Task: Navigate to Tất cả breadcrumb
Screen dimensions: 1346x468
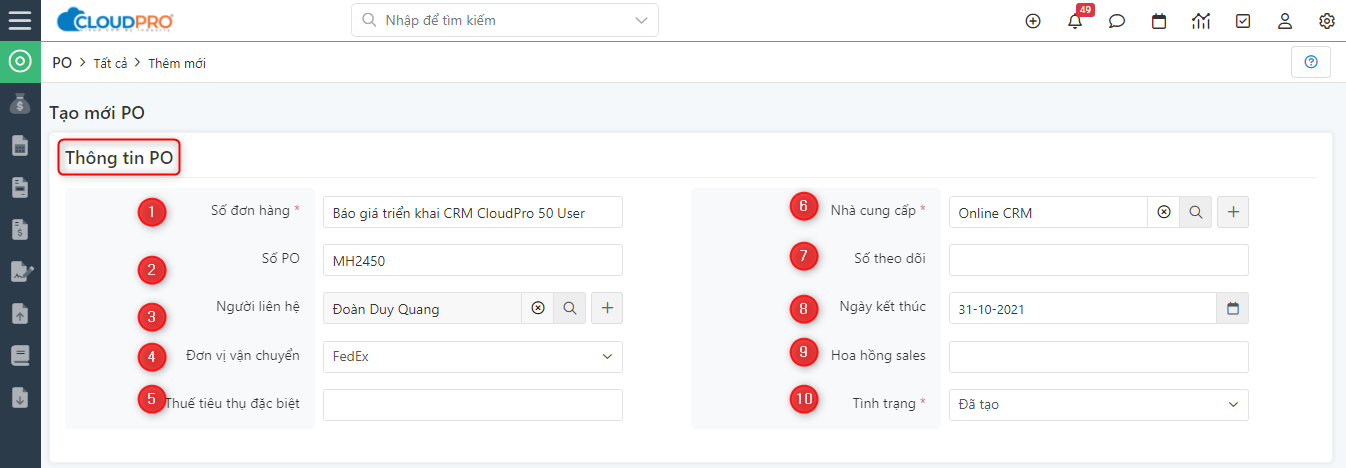Action: pyautogui.click(x=110, y=63)
